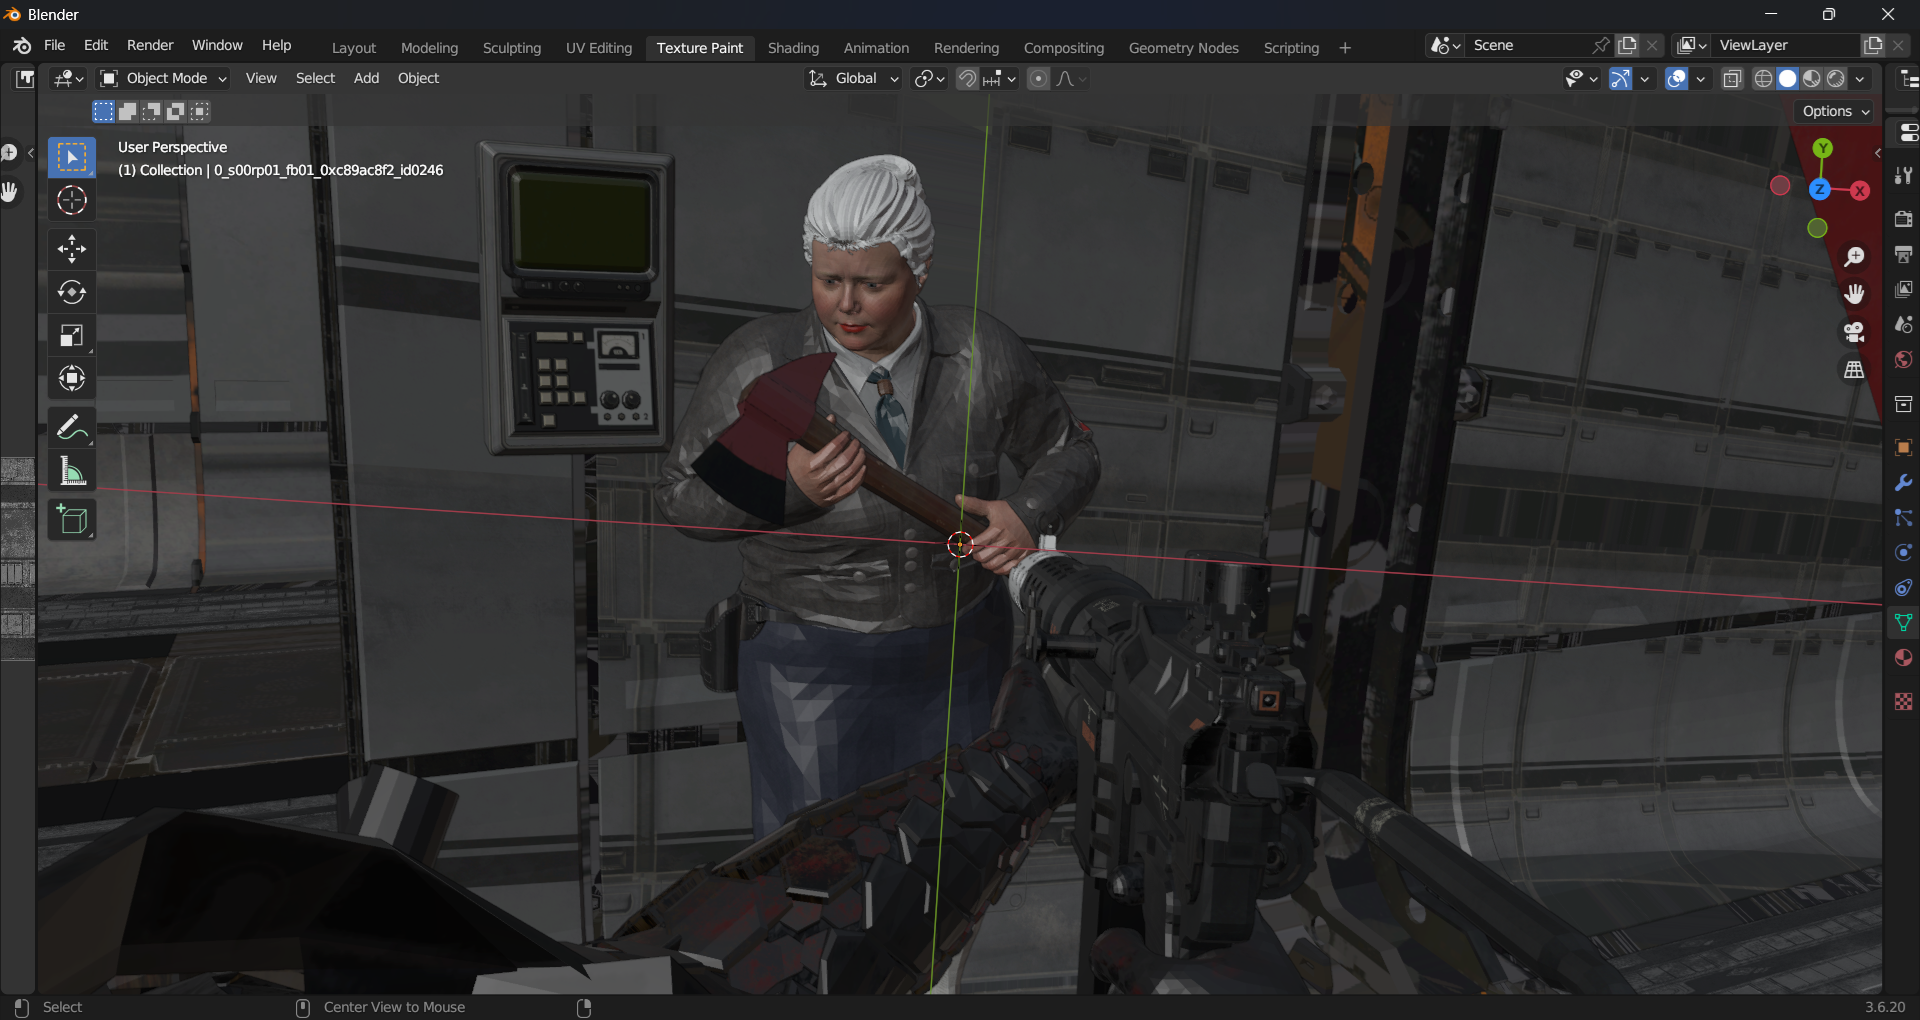Screen dimensions: 1920x1020
Task: Open the Object Mode dropdown
Action: (164, 79)
